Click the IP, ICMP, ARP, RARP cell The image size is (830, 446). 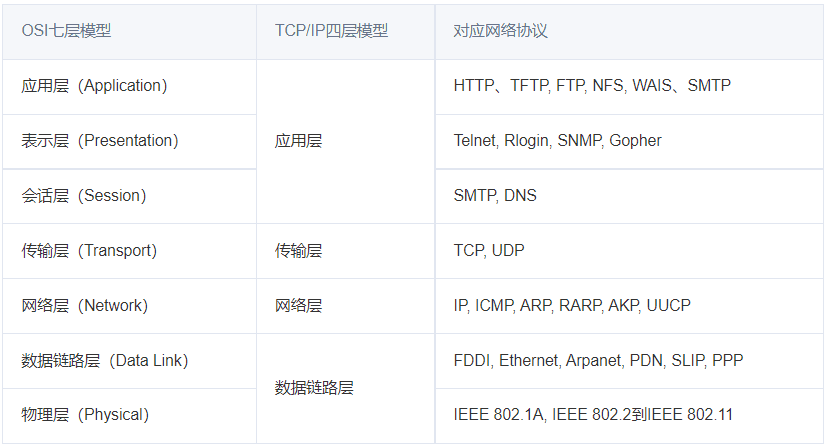[572, 306]
